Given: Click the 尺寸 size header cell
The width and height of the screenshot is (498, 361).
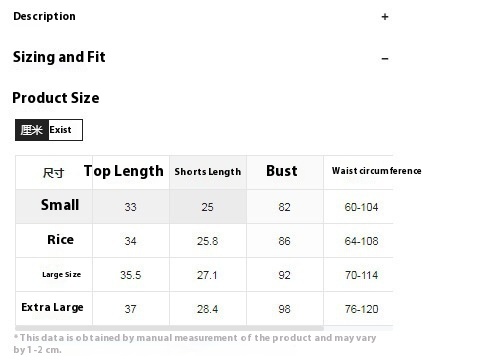Looking at the screenshot, I should (53, 173).
